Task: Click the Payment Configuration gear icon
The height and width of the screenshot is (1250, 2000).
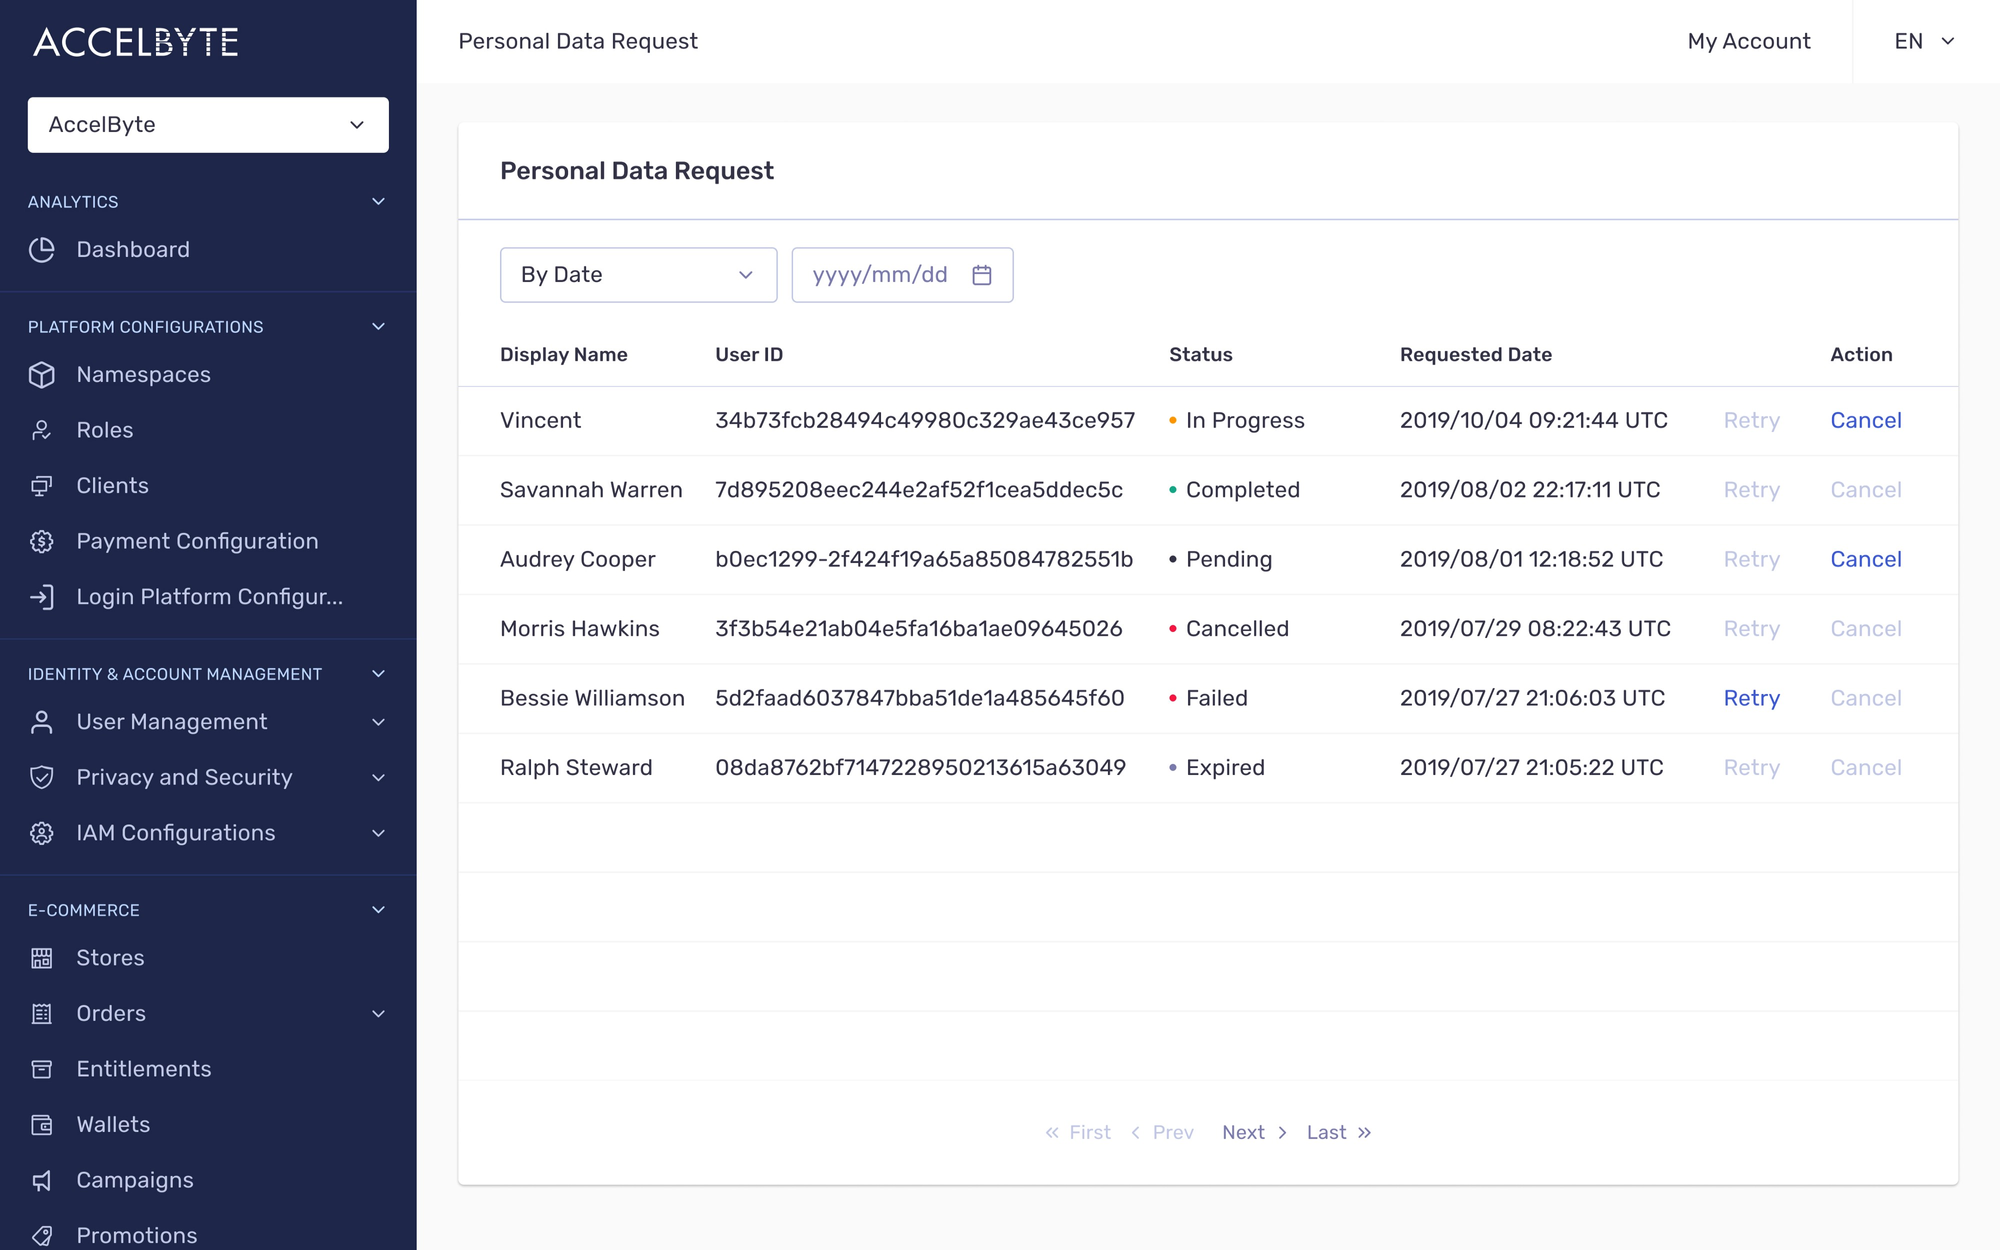Action: pos(42,541)
